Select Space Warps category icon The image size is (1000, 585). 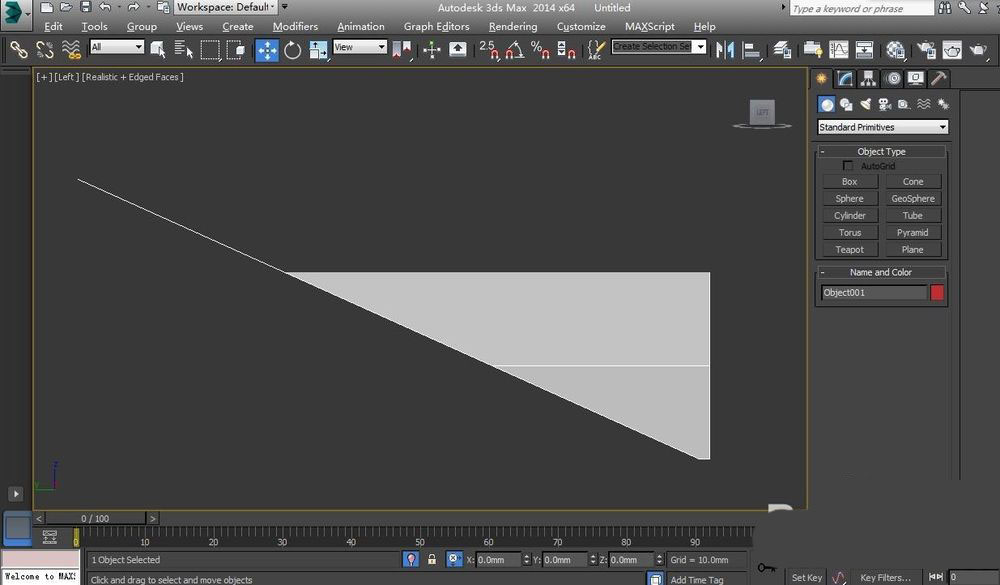tap(923, 104)
